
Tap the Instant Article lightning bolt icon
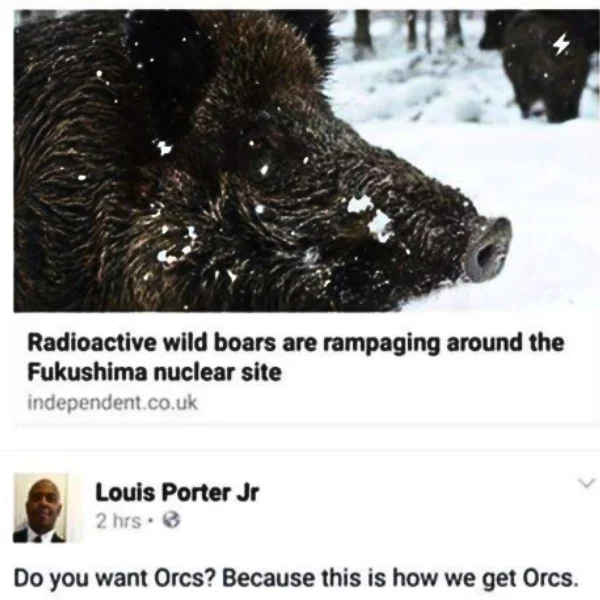coord(562,44)
